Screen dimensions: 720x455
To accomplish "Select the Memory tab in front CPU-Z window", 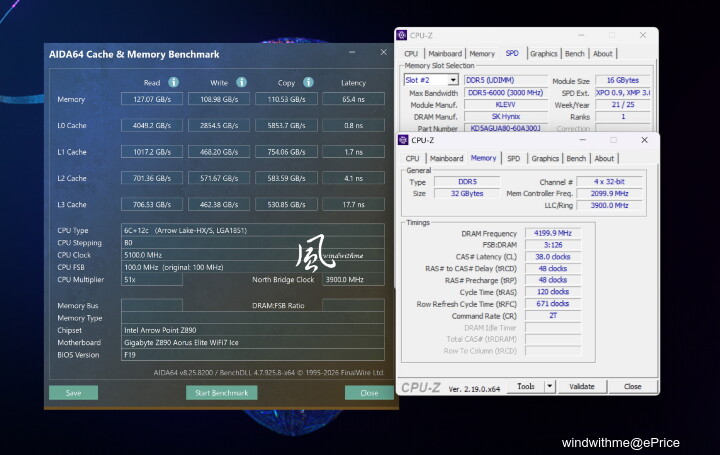I will (x=483, y=158).
